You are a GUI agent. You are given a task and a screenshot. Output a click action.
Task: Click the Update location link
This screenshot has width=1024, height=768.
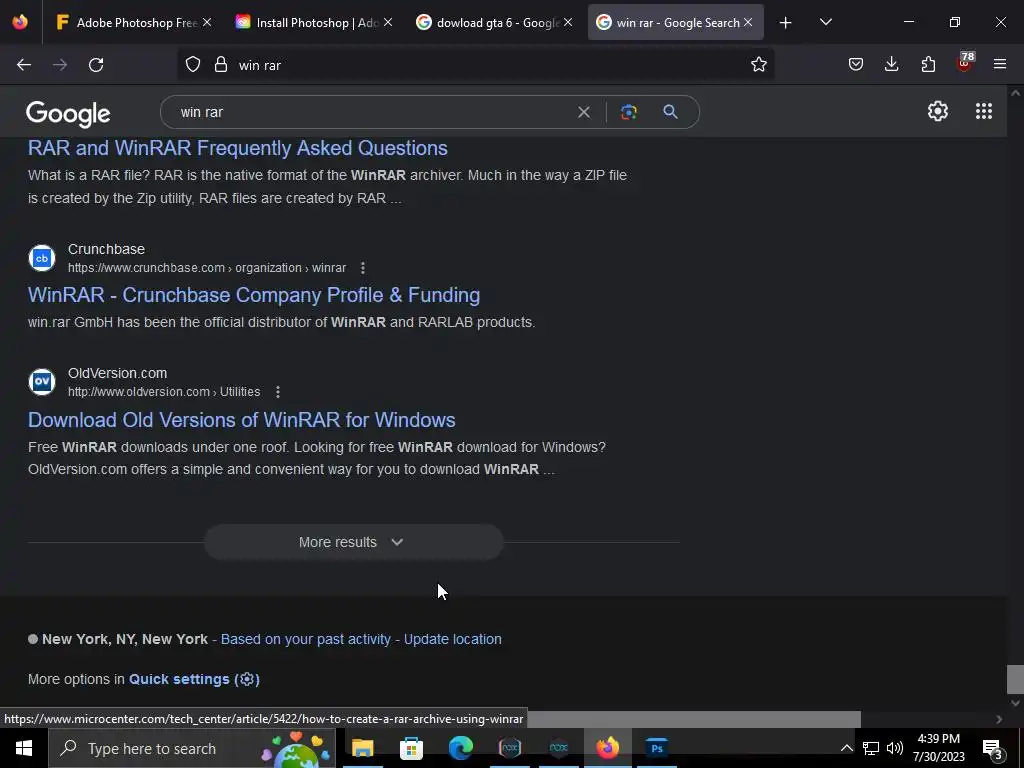point(453,639)
